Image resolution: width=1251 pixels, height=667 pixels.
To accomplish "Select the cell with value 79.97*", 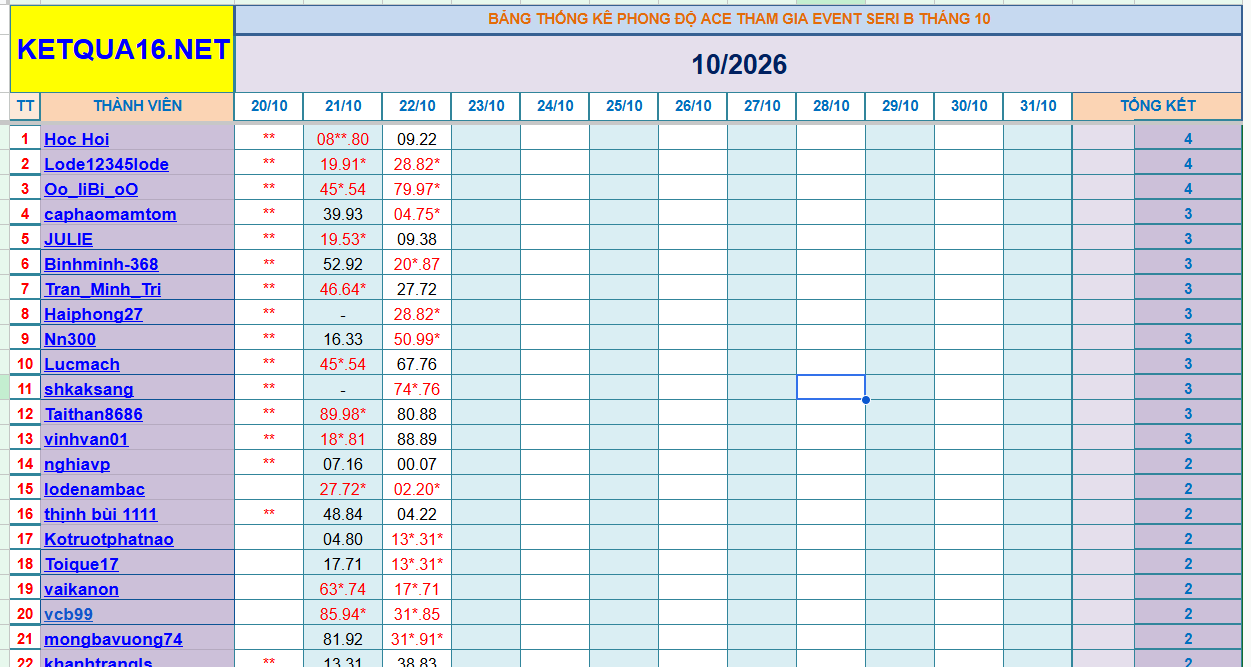I will (x=417, y=189).
